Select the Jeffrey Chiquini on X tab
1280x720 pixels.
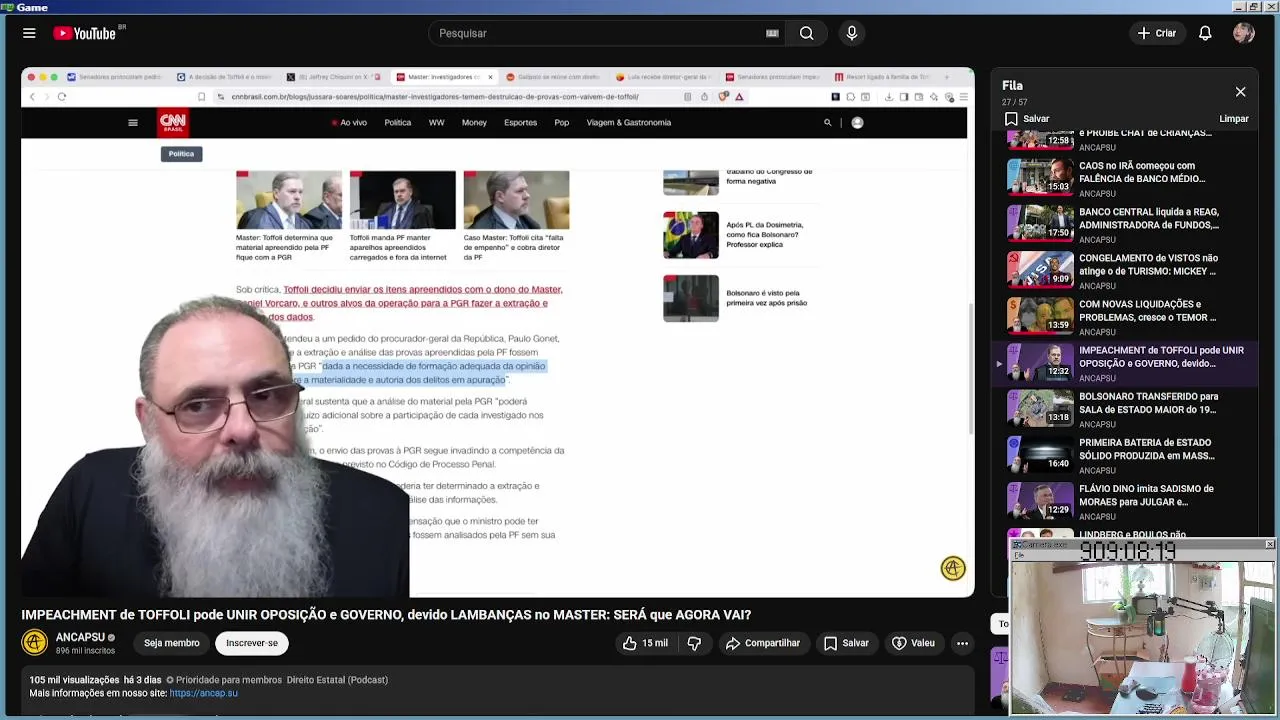(x=333, y=77)
